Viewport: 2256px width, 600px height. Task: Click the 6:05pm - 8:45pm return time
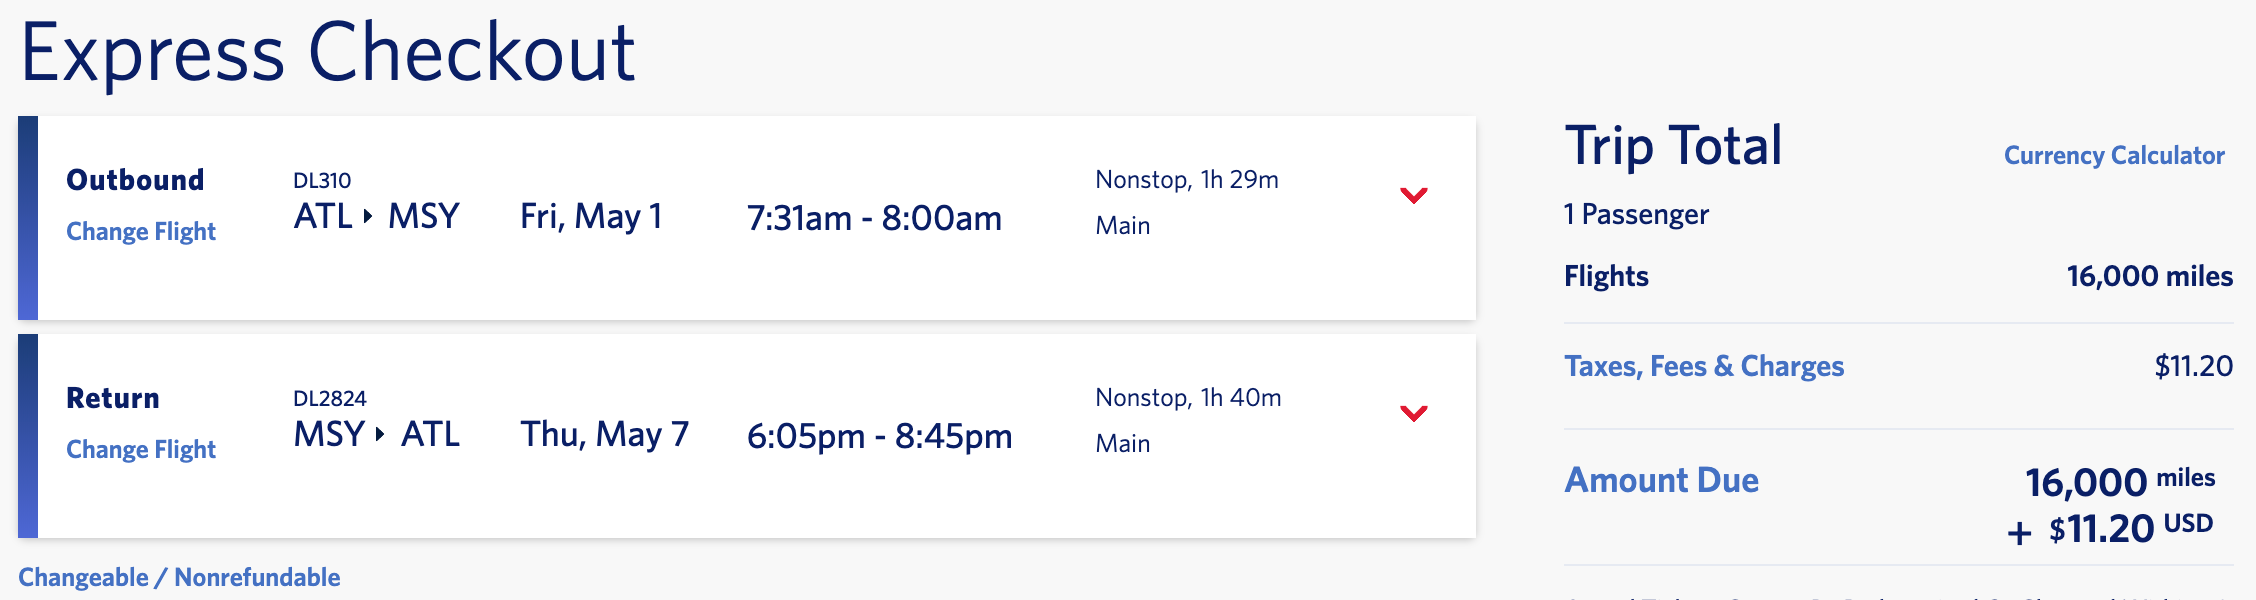click(x=879, y=436)
